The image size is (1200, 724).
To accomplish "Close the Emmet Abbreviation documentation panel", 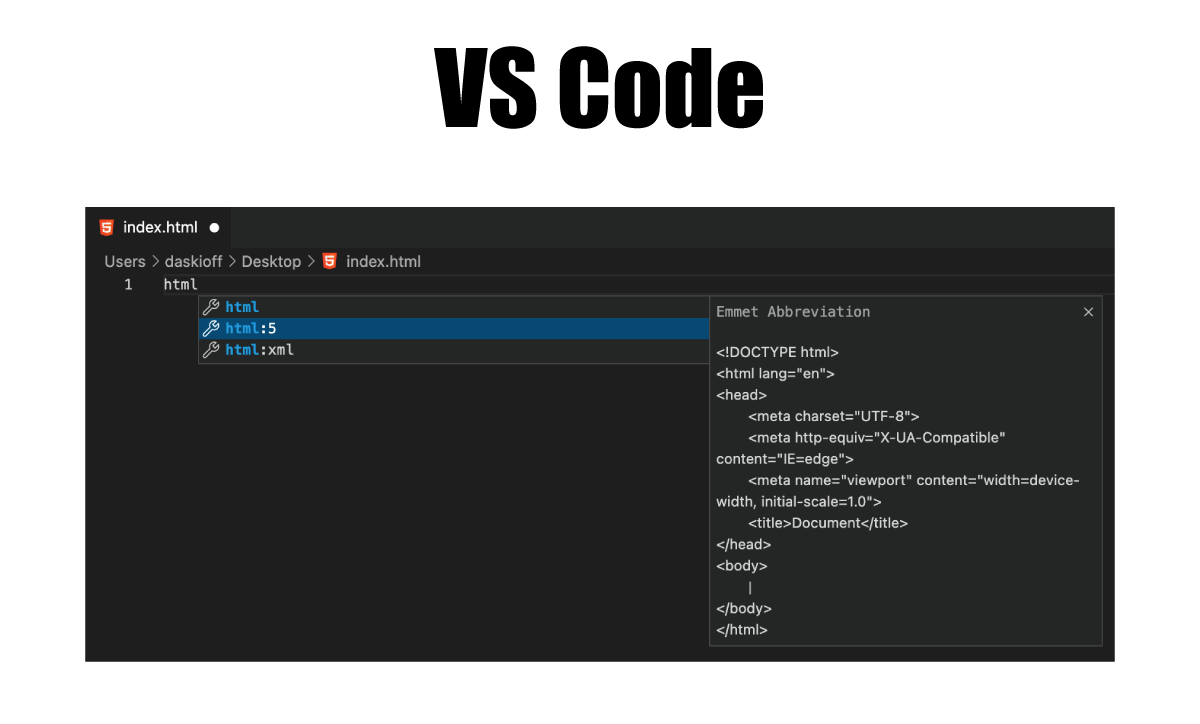I will (1088, 311).
